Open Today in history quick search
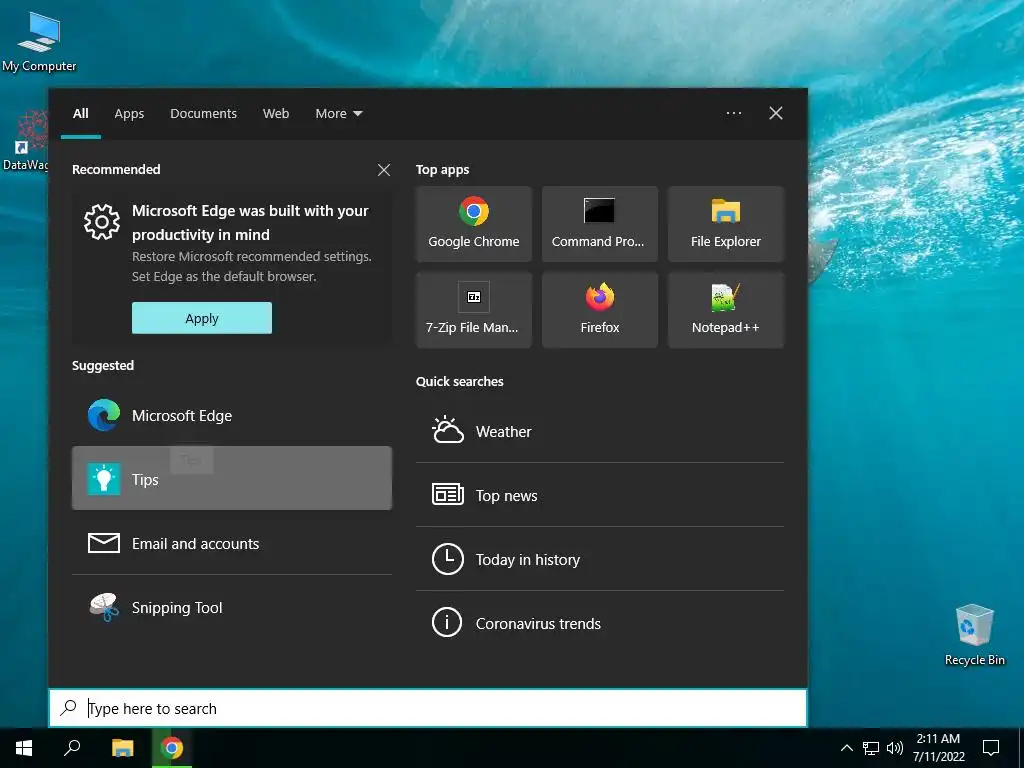Image resolution: width=1024 pixels, height=768 pixels. [x=600, y=559]
